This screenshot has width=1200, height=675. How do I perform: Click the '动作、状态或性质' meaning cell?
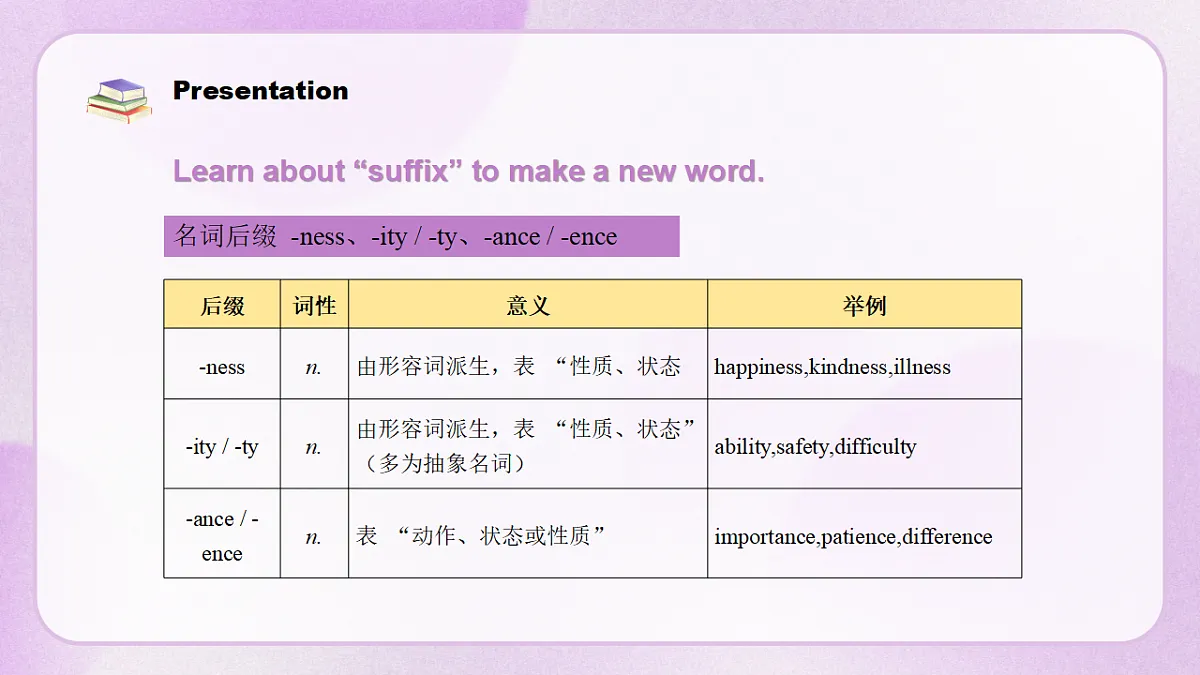528,534
